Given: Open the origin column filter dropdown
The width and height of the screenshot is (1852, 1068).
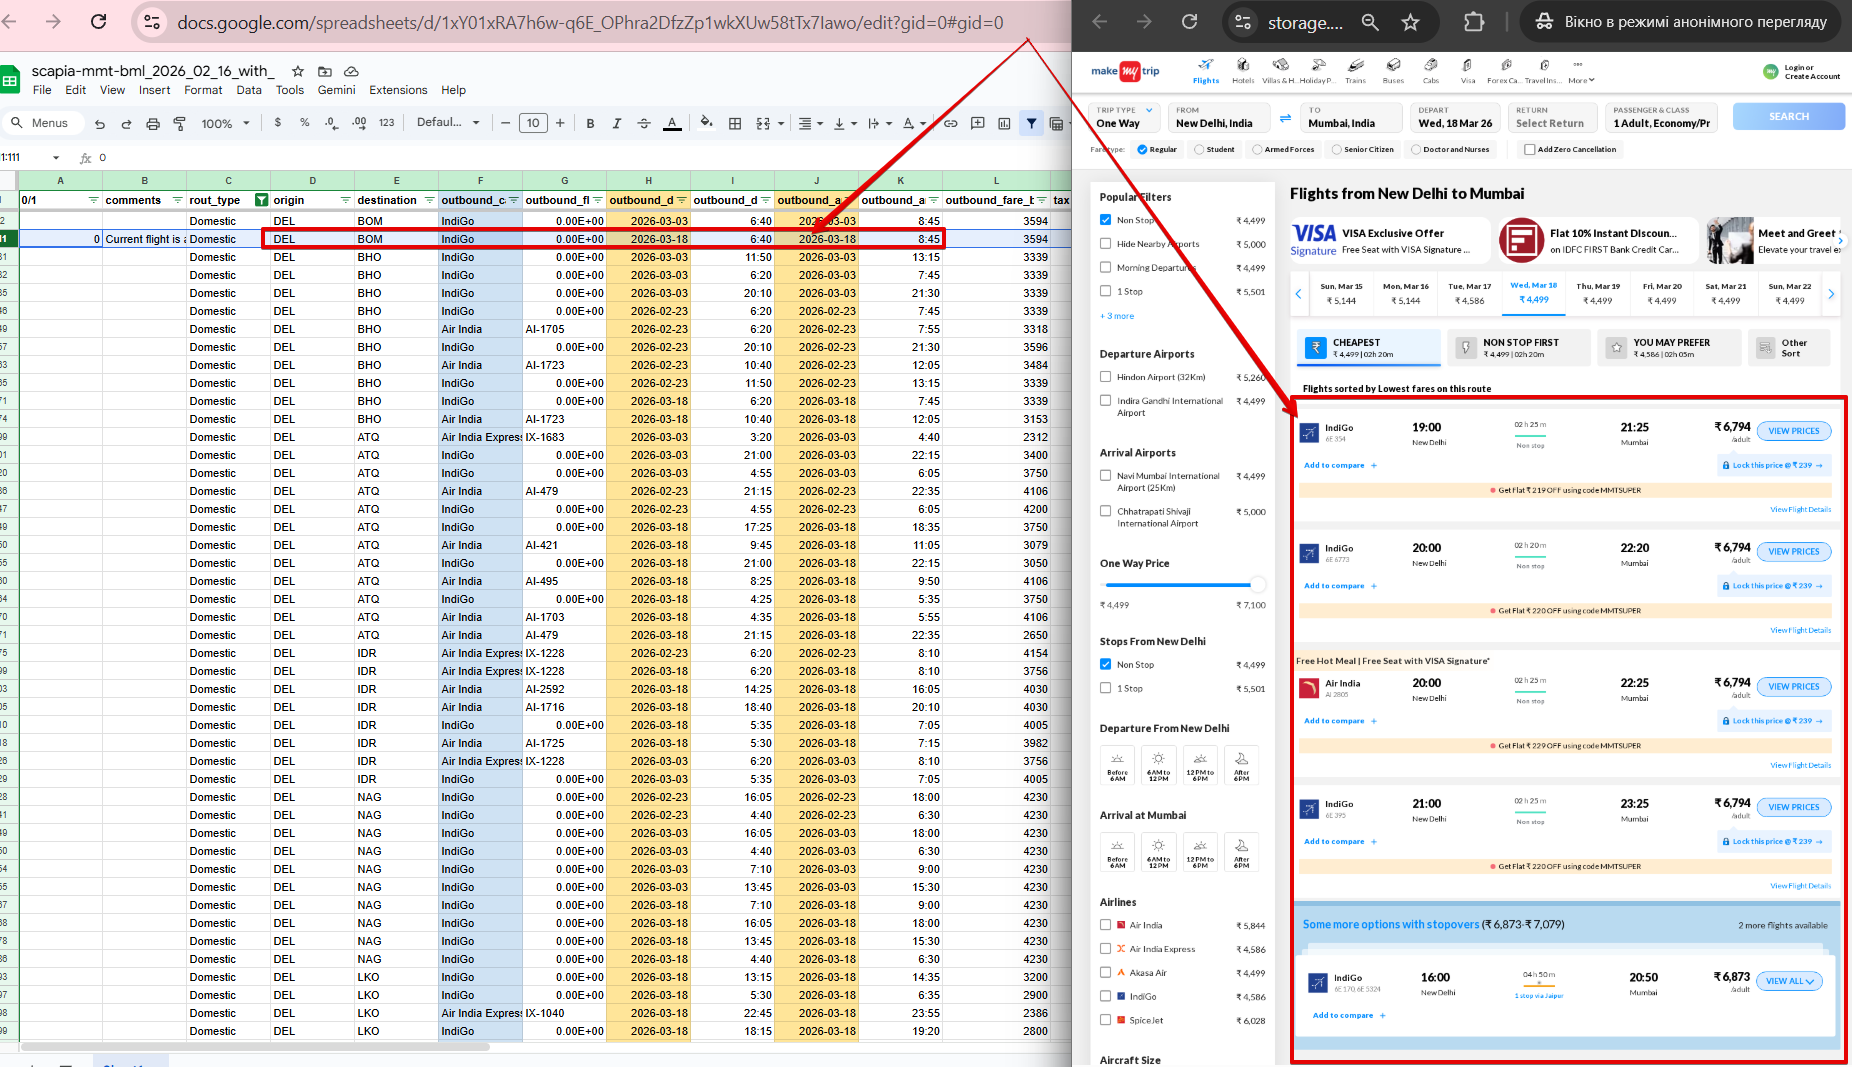Looking at the screenshot, I should [345, 200].
